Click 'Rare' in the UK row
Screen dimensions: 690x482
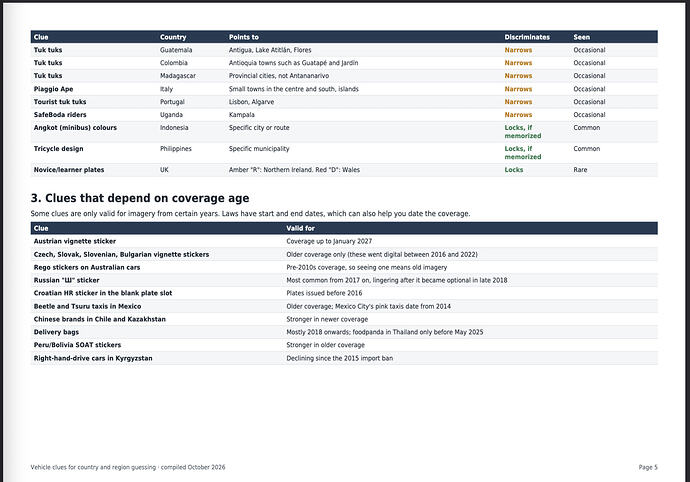click(x=580, y=169)
